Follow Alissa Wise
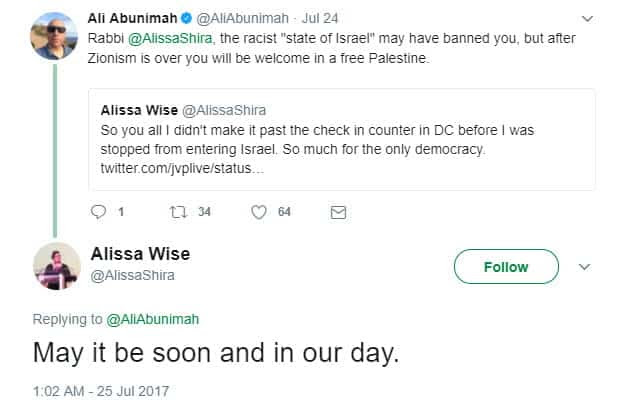Screen dimensions: 626x412 pos(505,267)
